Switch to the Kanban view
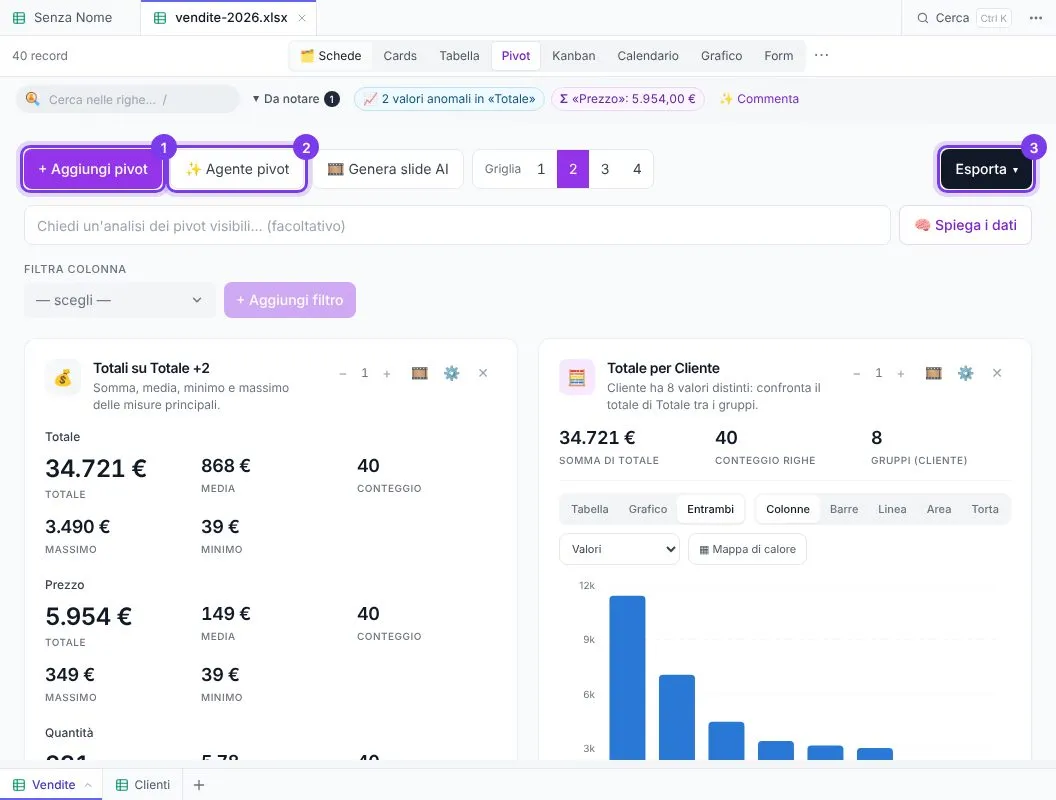This screenshot has height=800, width=1056. pyautogui.click(x=574, y=56)
